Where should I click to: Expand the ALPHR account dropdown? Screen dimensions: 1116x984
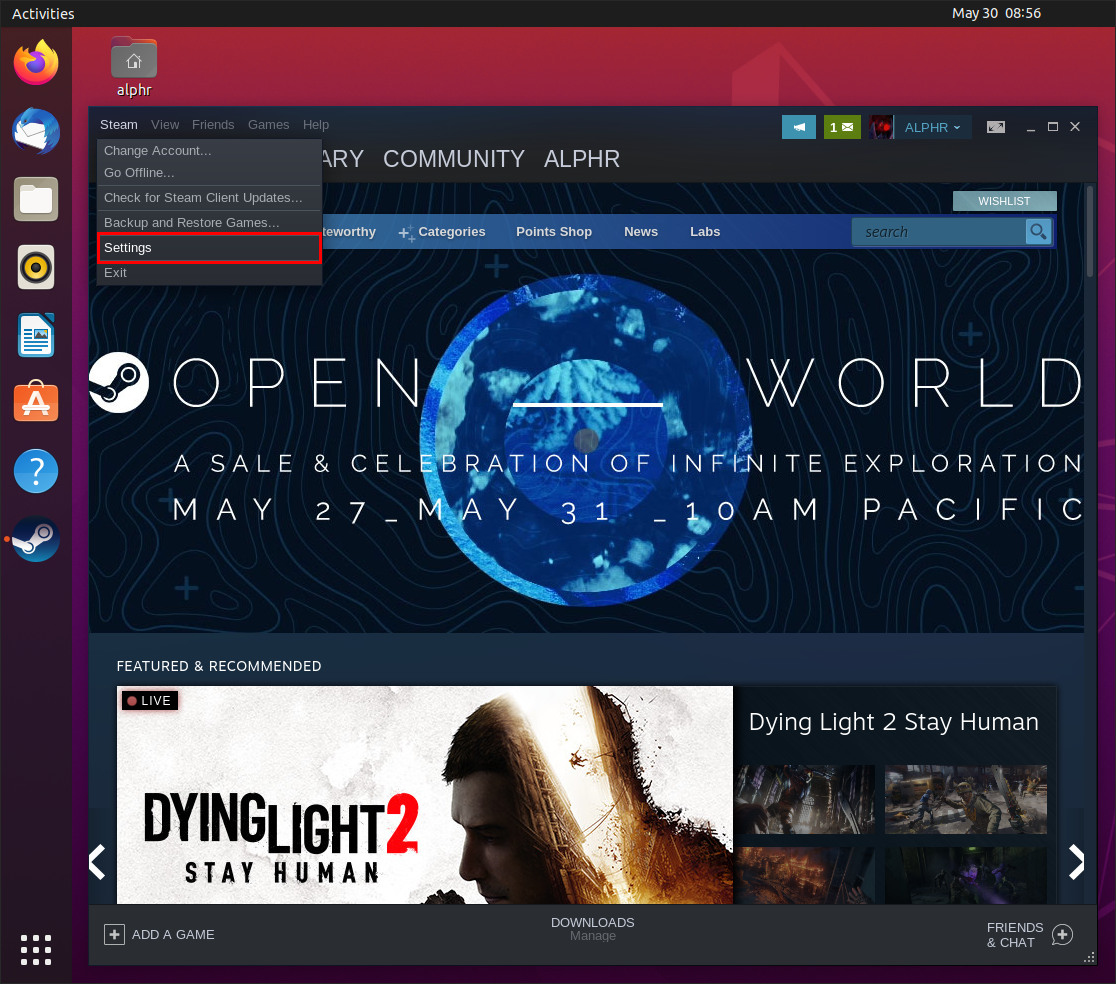coord(932,127)
